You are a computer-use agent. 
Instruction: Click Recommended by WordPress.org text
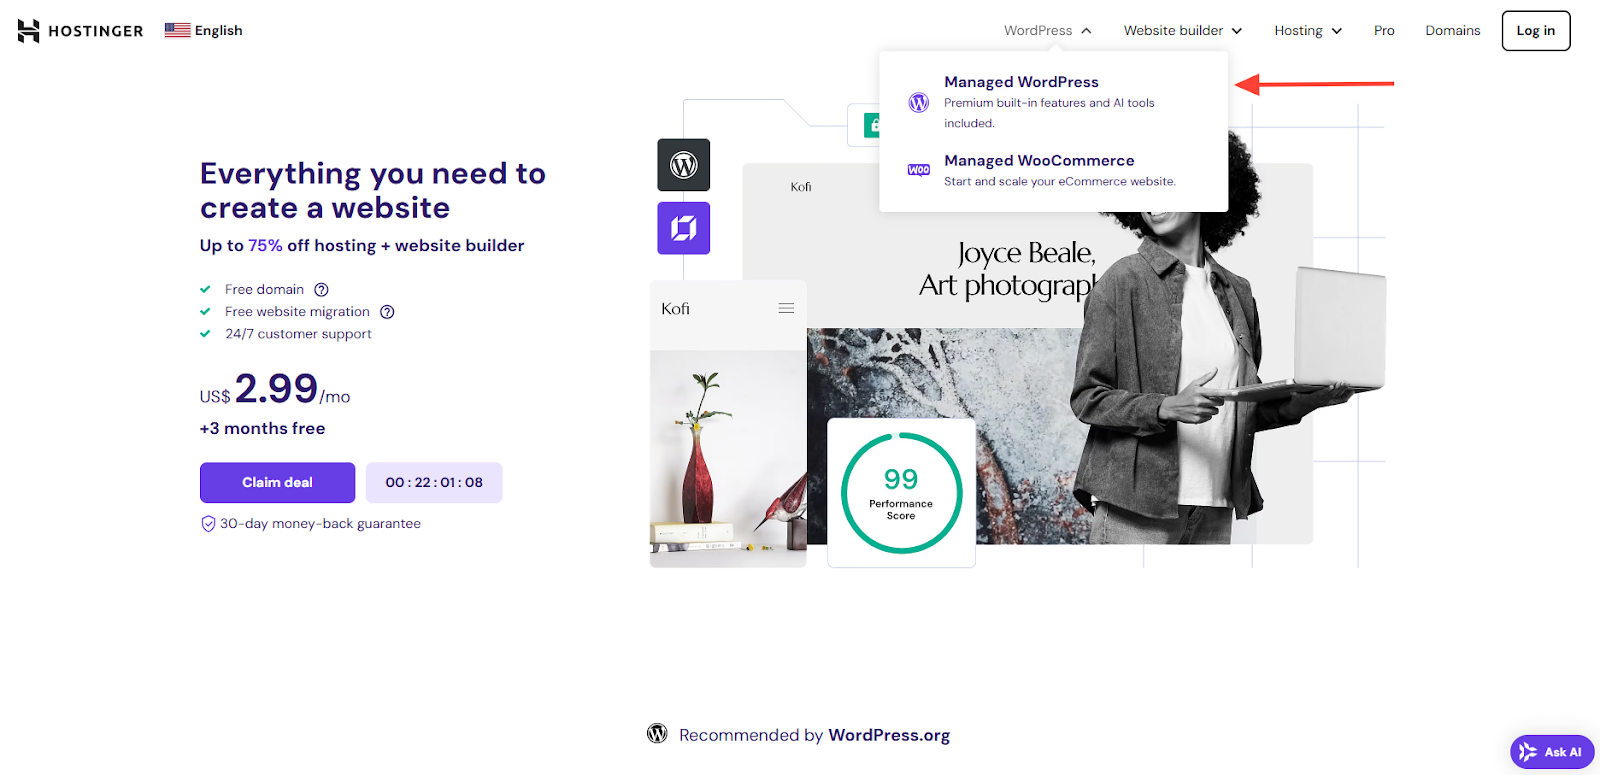tap(814, 735)
